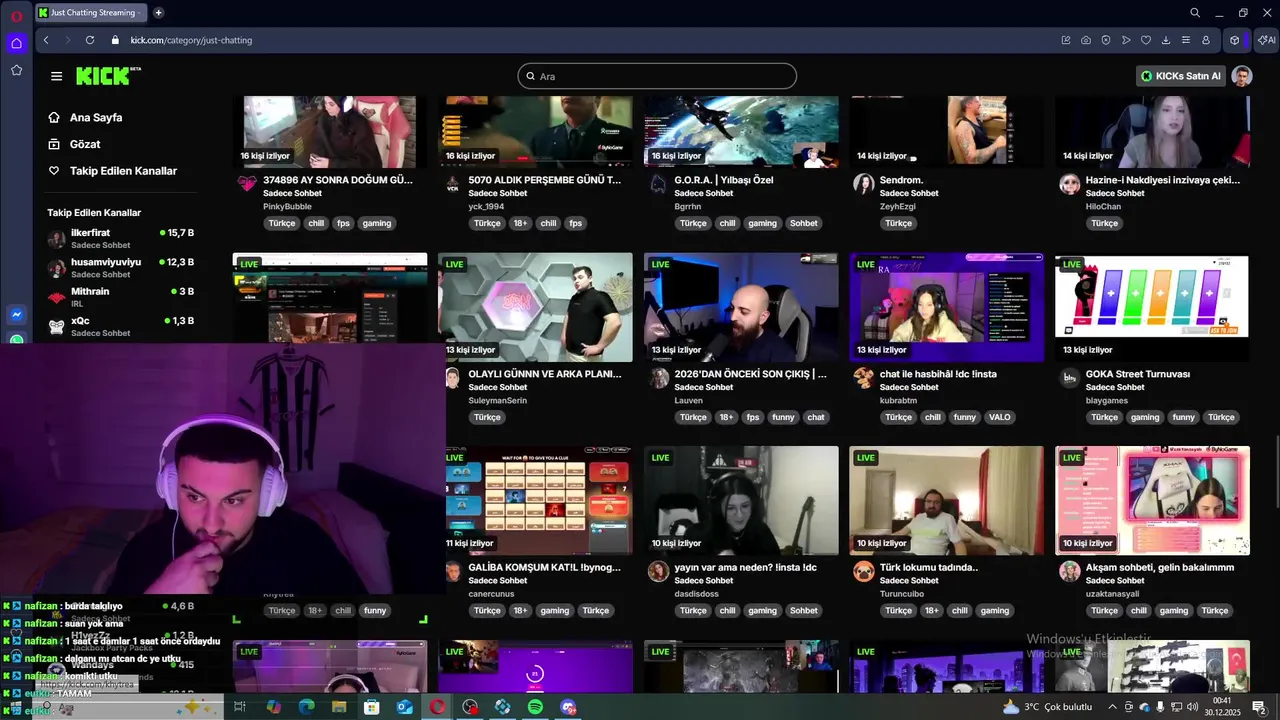Expand hidden system tray icons
This screenshot has width=1280, height=720.
point(1112,707)
